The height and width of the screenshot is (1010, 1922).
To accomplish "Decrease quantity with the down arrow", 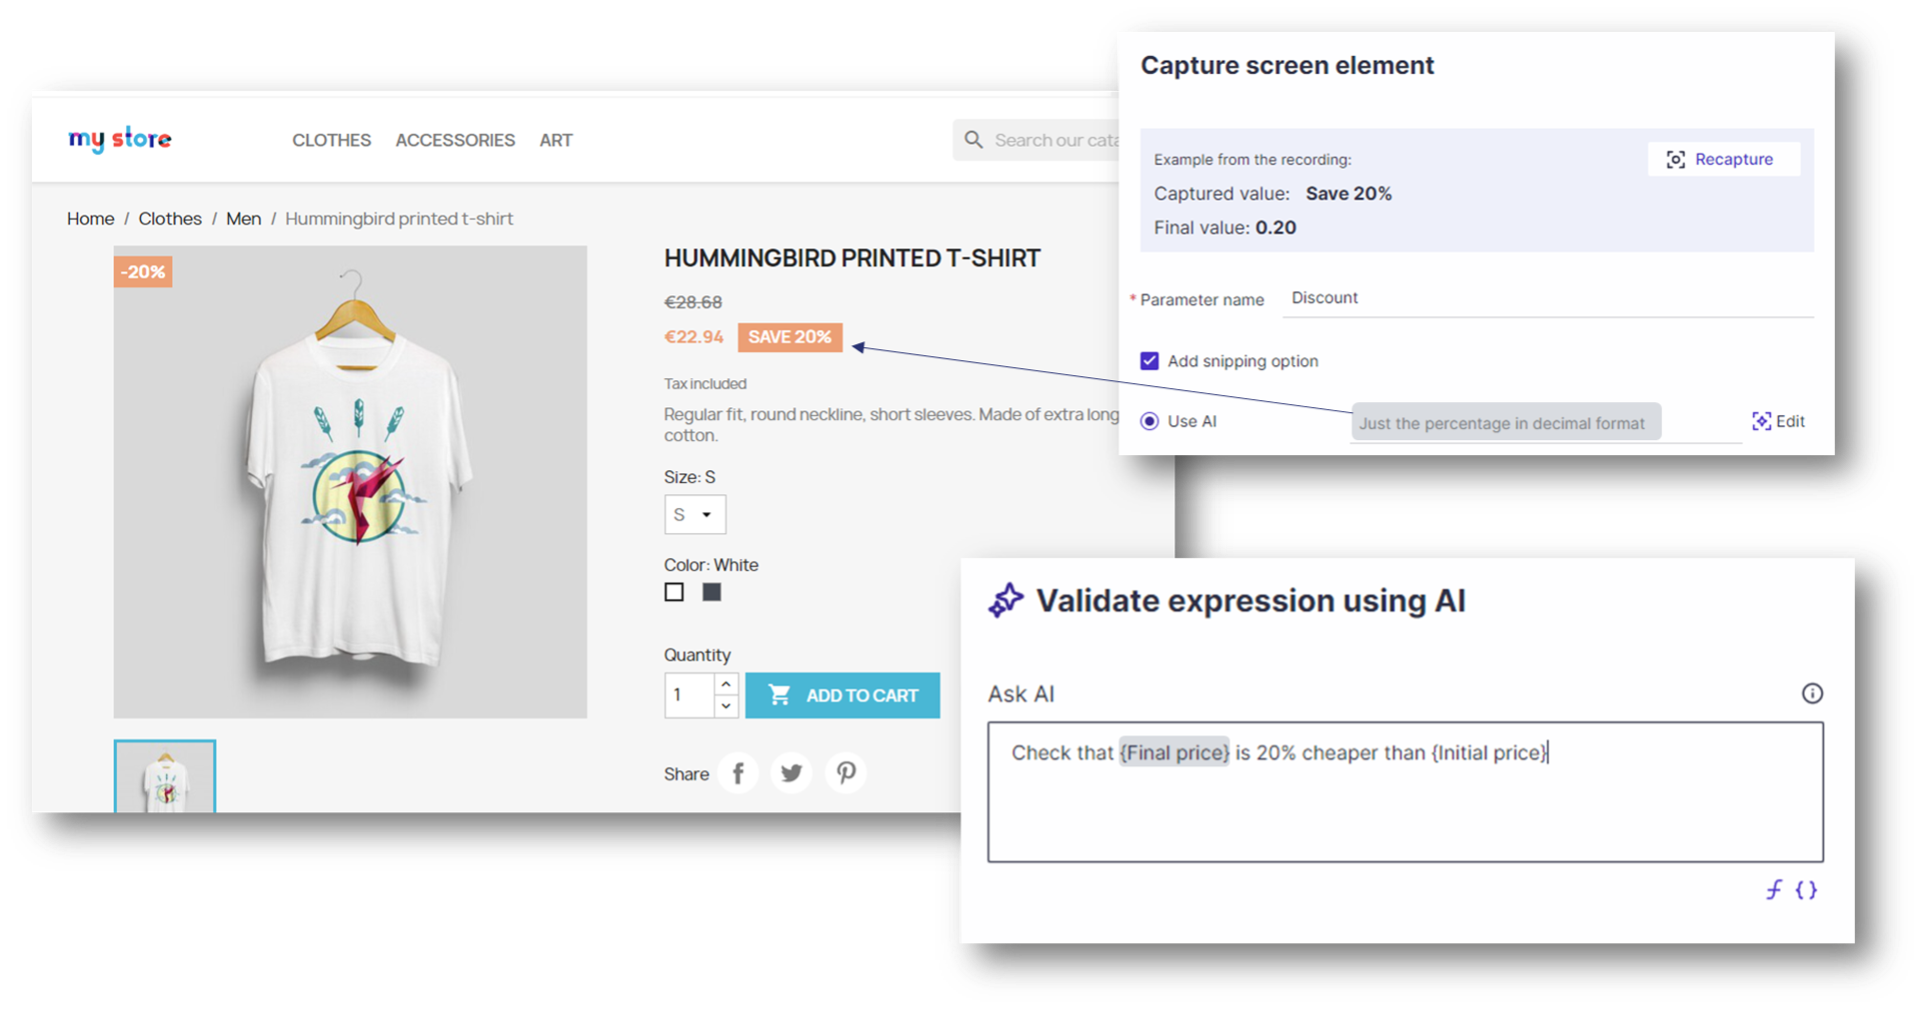I will (x=726, y=706).
